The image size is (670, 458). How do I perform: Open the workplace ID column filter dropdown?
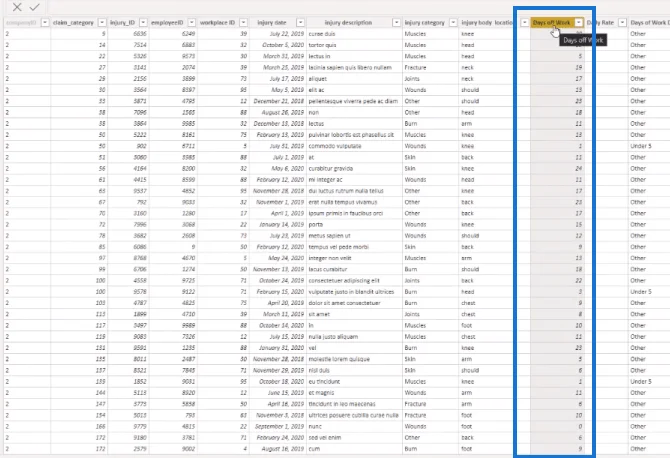tap(244, 23)
